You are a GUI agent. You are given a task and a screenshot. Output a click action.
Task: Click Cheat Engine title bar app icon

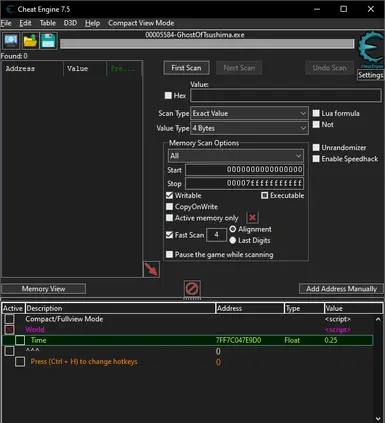click(x=10, y=9)
